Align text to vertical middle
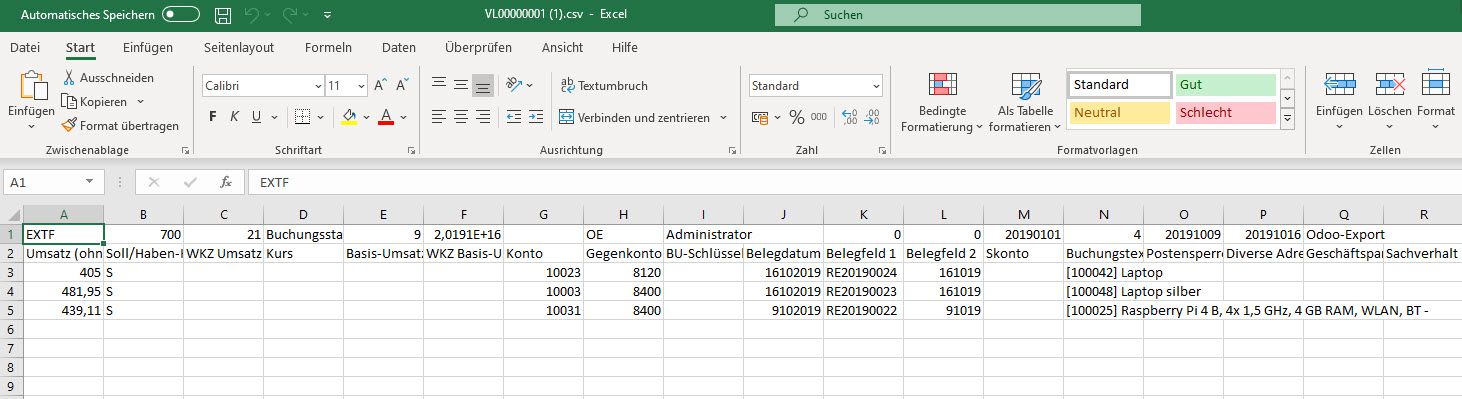The height and width of the screenshot is (399, 1462). [460, 86]
